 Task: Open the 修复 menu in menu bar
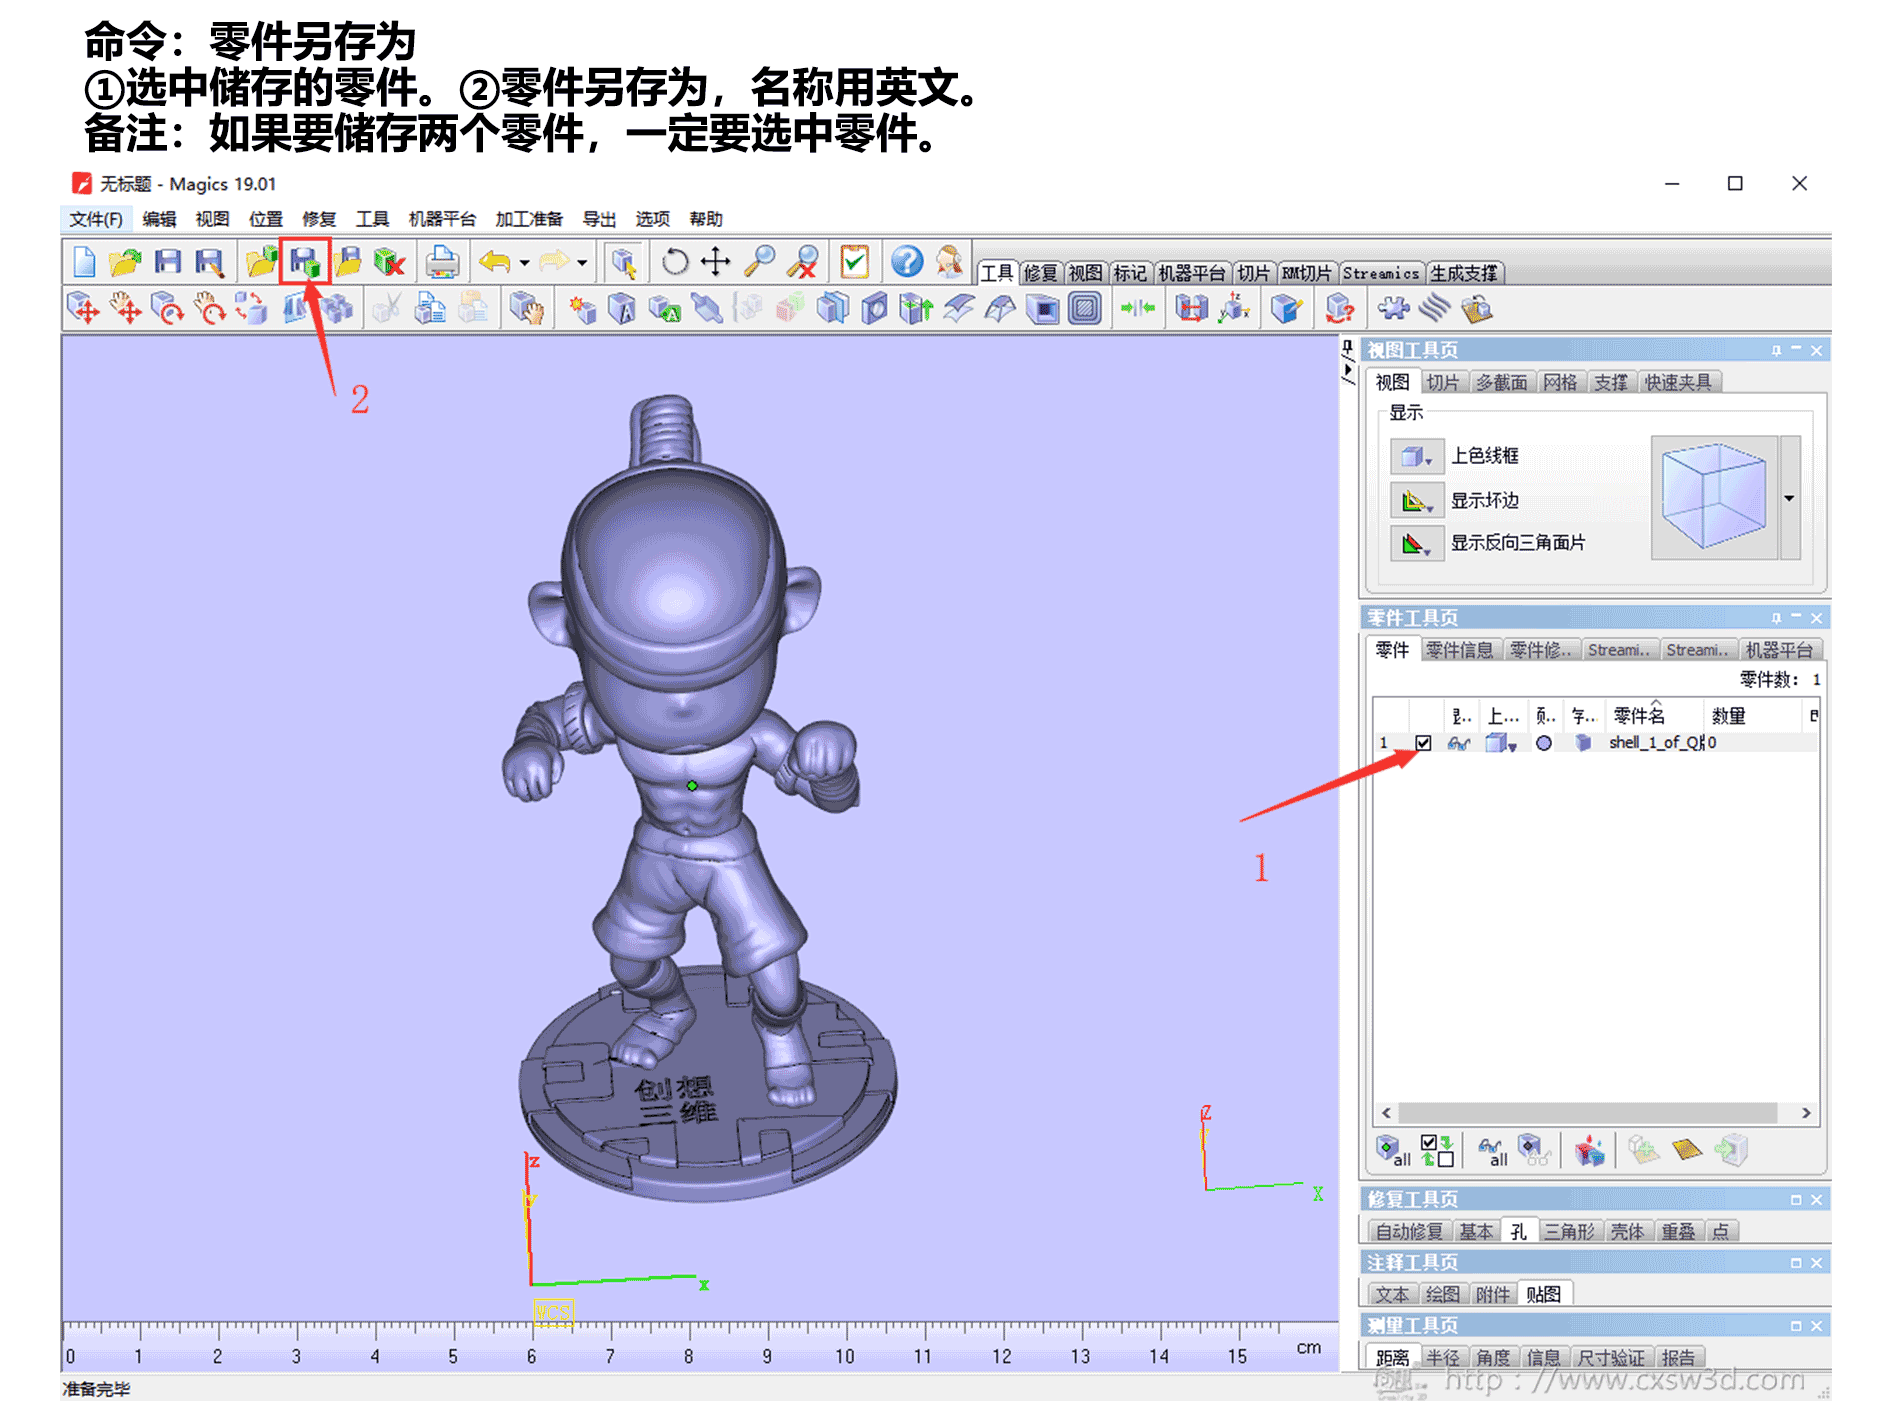pos(319,219)
